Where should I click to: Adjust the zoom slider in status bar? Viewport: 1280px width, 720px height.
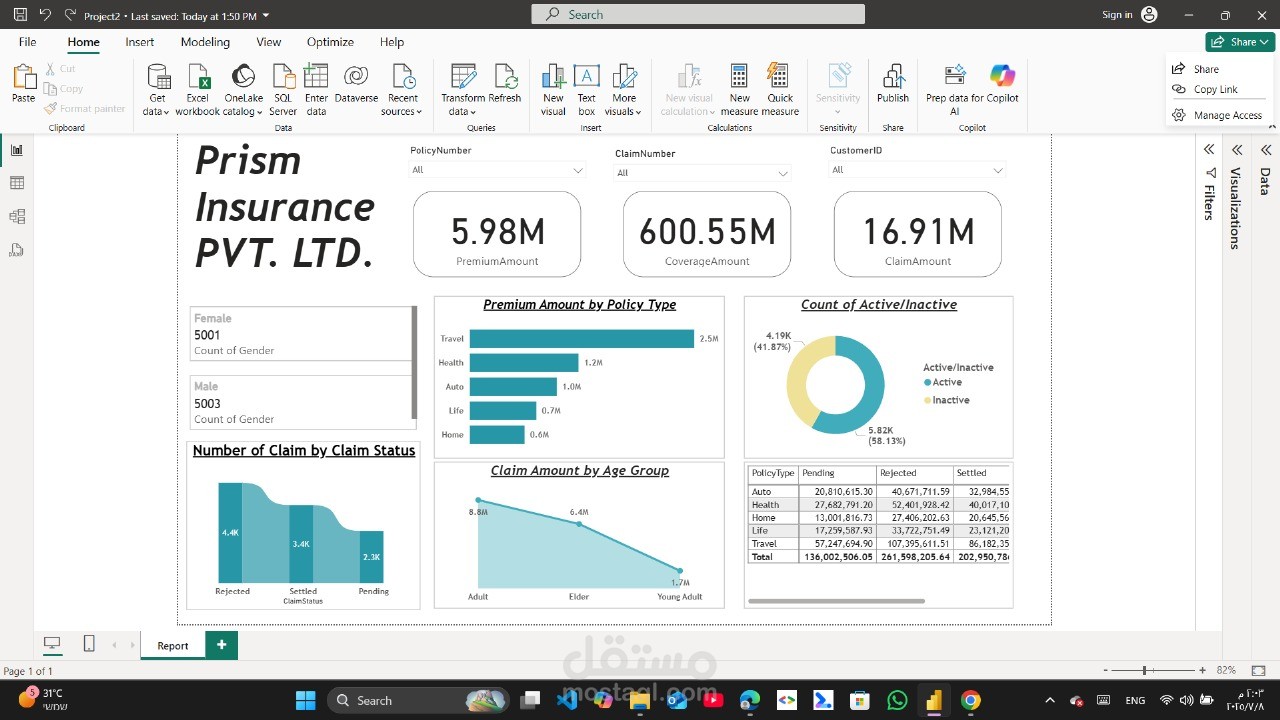coord(1145,670)
